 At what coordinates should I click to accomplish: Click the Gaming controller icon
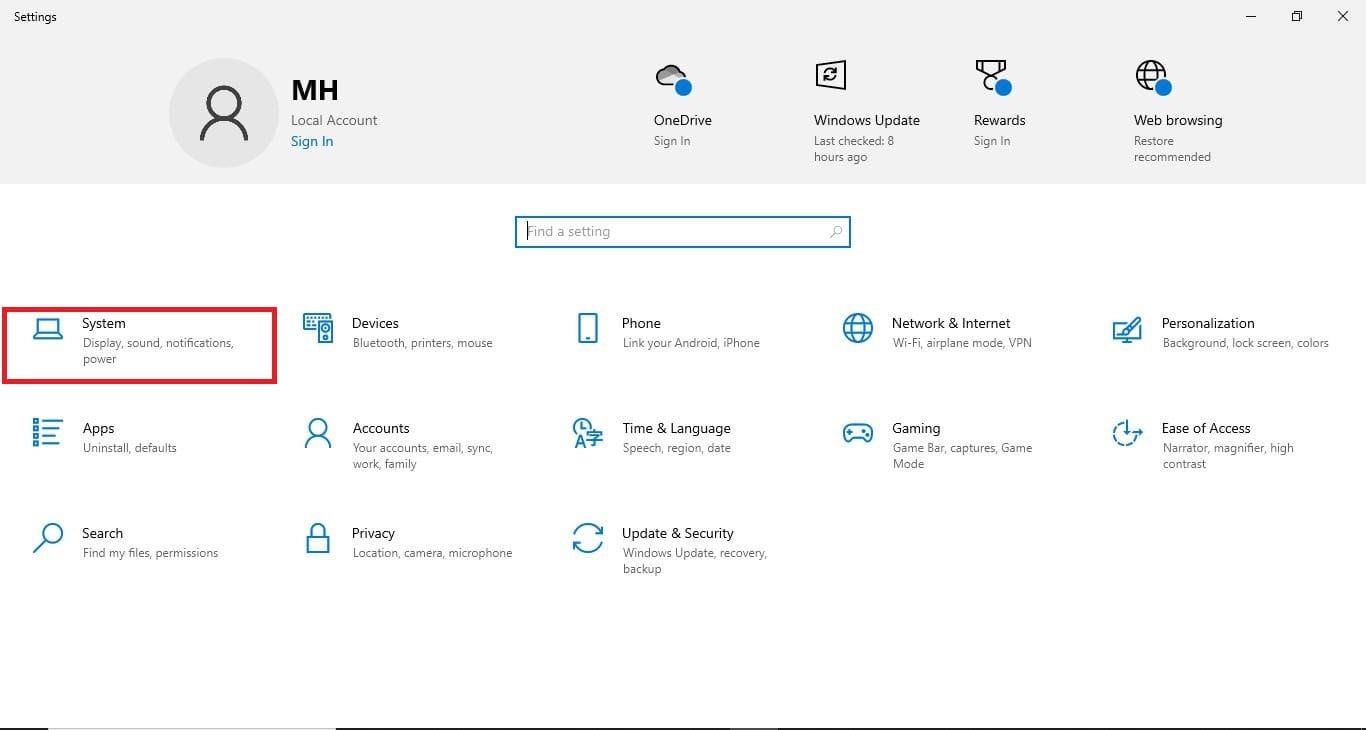pyautogui.click(x=857, y=433)
